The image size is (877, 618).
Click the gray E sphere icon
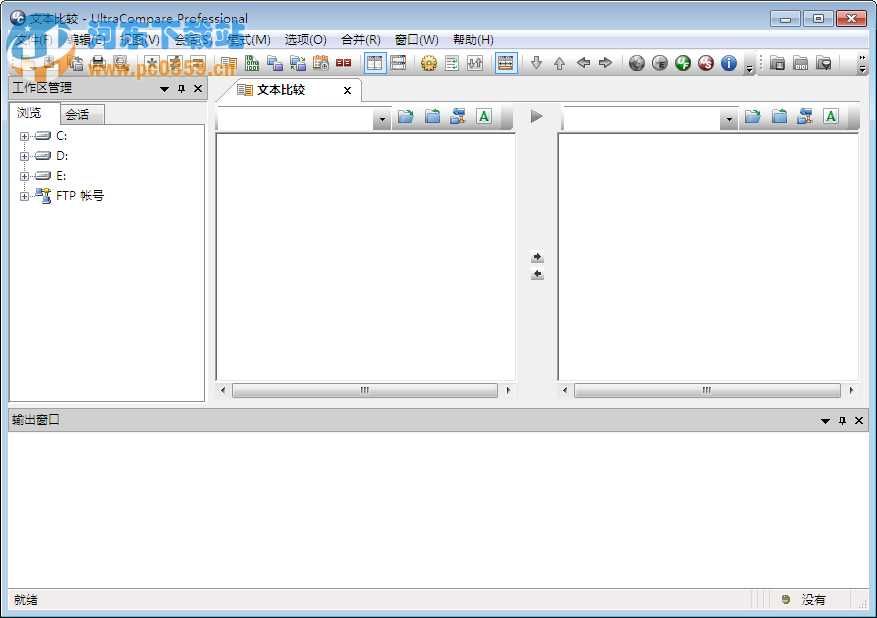coord(660,63)
